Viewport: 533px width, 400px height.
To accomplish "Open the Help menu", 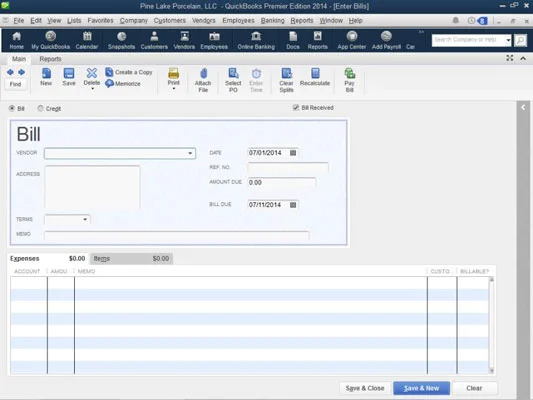I will 356,20.
